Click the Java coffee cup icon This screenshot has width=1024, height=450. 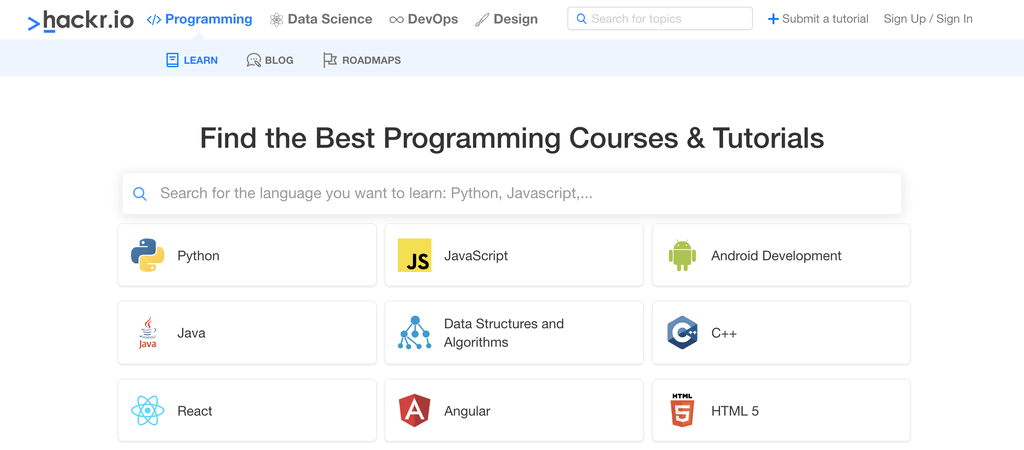coord(147,333)
